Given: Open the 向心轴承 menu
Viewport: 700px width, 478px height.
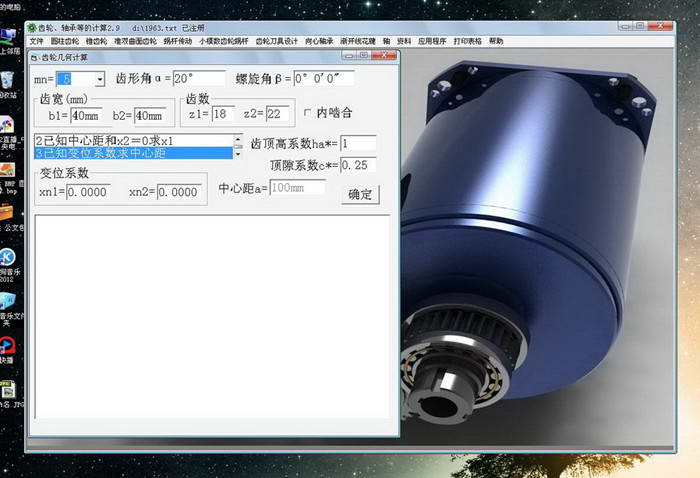Looking at the screenshot, I should (319, 41).
